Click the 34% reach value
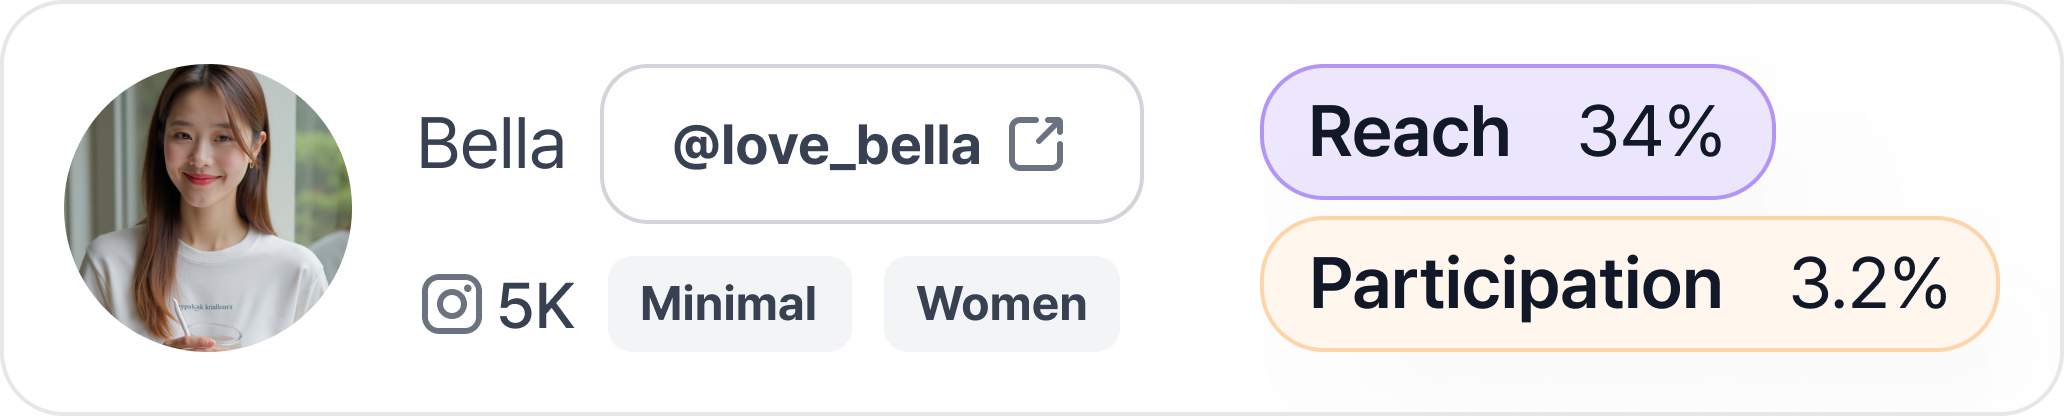Screen dimensions: 2064x416 click(1650, 132)
